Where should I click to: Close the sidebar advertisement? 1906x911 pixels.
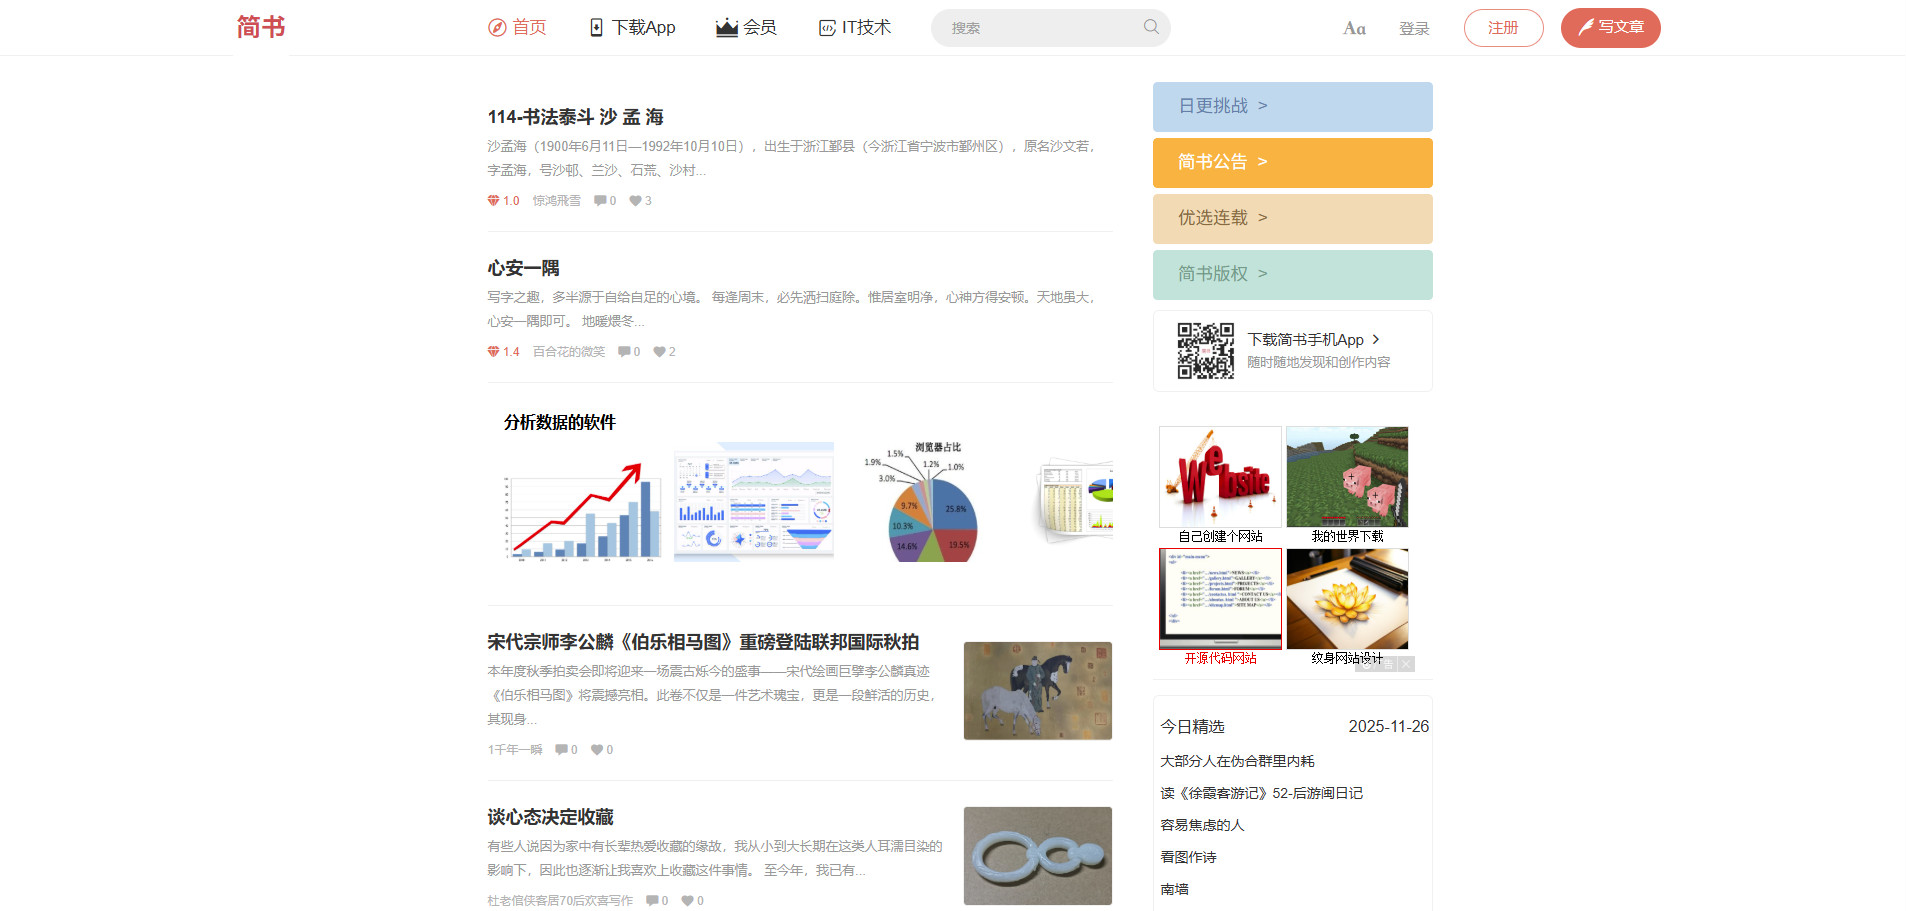coord(1406,664)
